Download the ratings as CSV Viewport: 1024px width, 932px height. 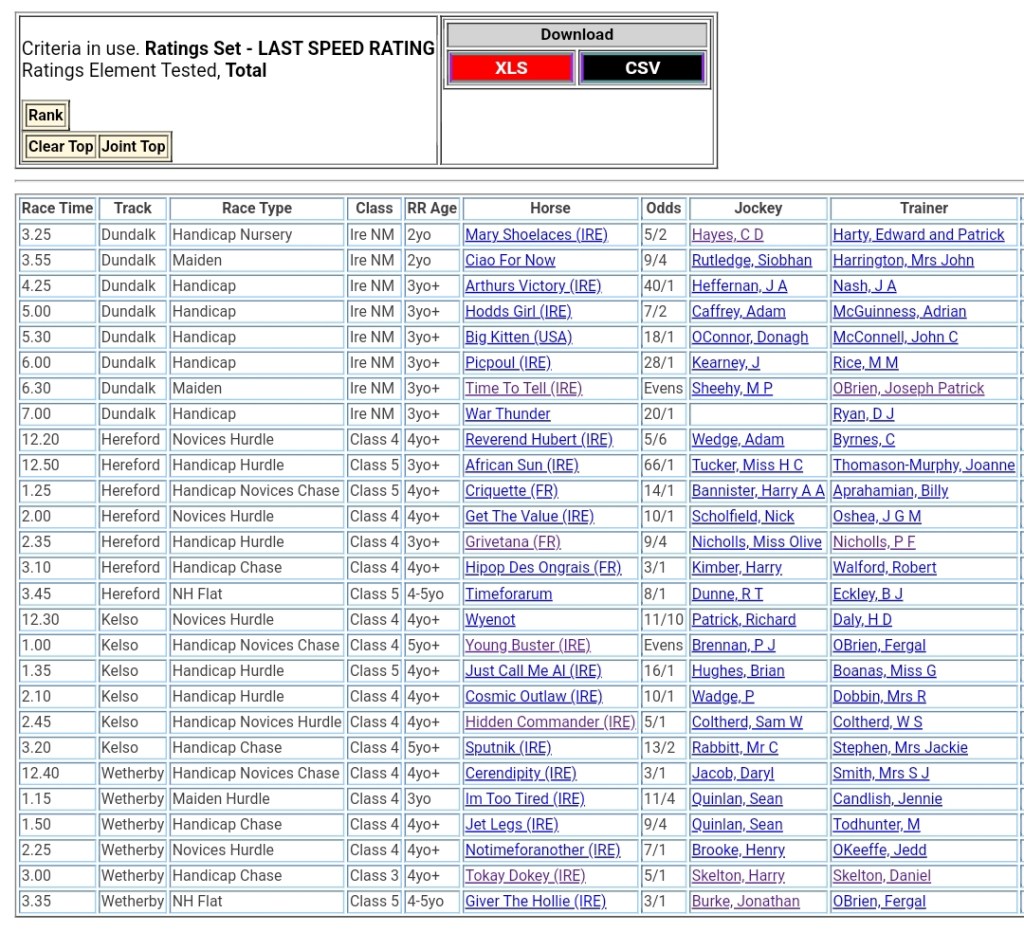pyautogui.click(x=642, y=68)
